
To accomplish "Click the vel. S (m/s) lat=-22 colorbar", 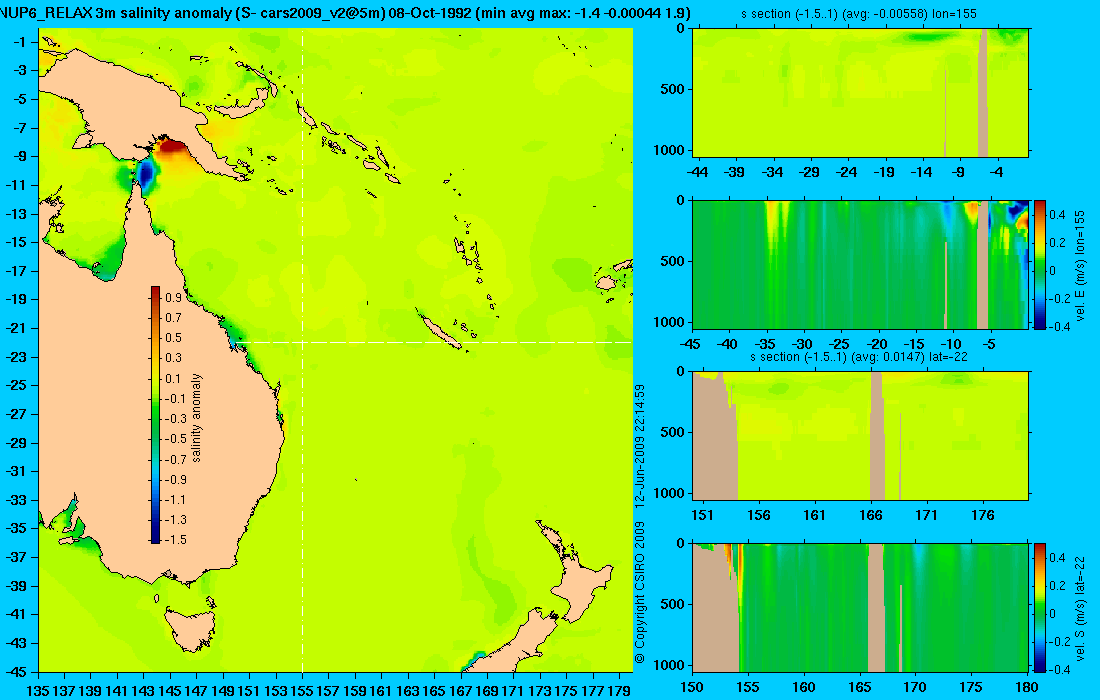I will click(1040, 607).
